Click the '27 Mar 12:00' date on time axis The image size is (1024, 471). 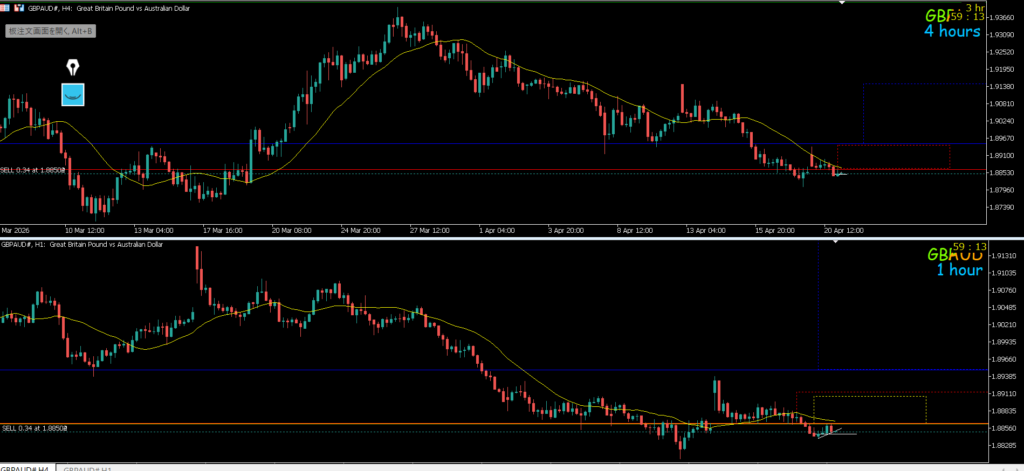pyautogui.click(x=427, y=229)
